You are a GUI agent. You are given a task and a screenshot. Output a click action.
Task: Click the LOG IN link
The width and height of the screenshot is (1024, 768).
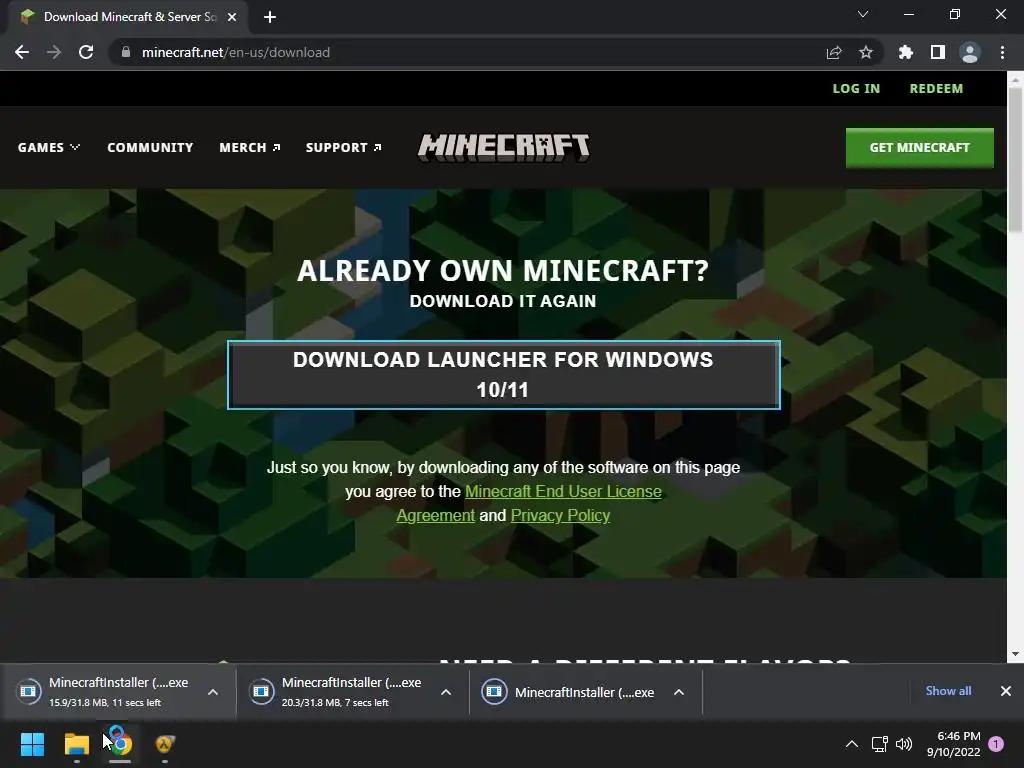tap(856, 89)
